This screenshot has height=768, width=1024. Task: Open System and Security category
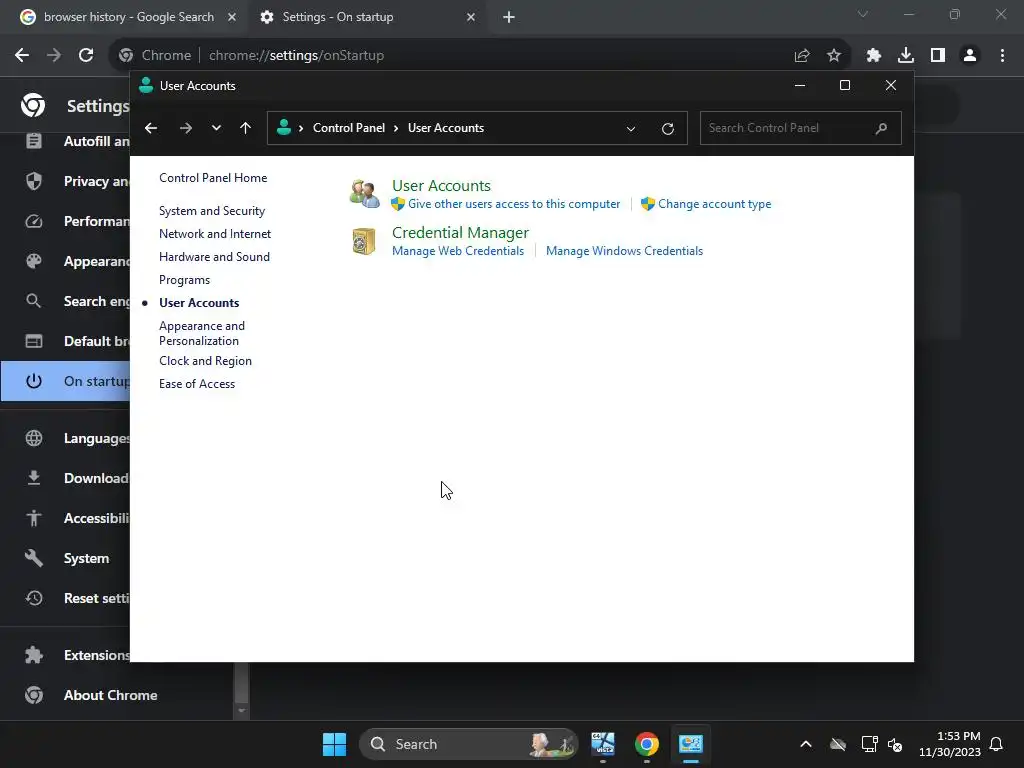(212, 211)
